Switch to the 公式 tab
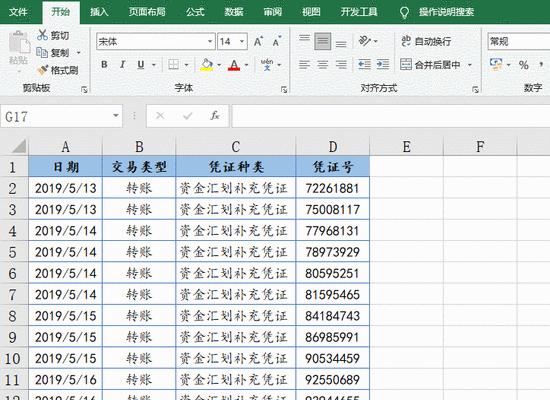This screenshot has width=550, height=400. click(195, 12)
